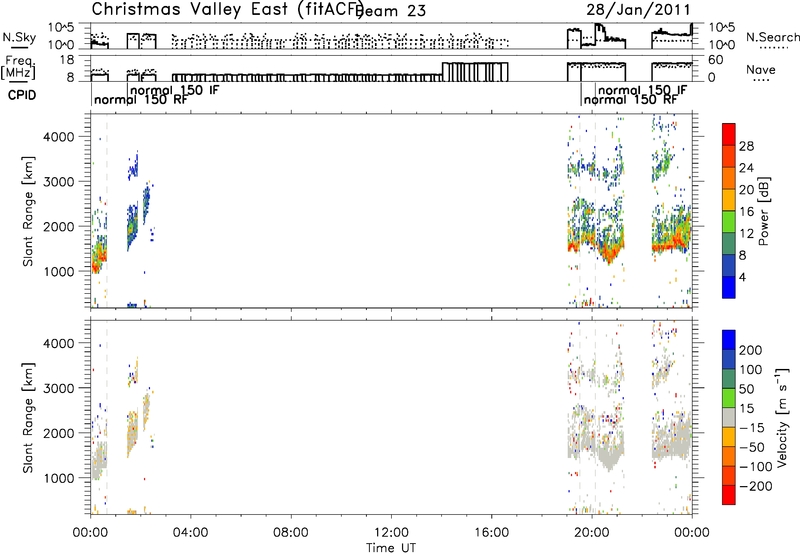The height and width of the screenshot is (554, 800).
Task: Click the '28' power colorbar value
Action: [x=746, y=146]
